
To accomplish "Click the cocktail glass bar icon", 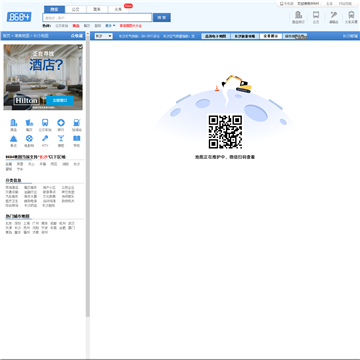I will pyautogui.click(x=61, y=138).
